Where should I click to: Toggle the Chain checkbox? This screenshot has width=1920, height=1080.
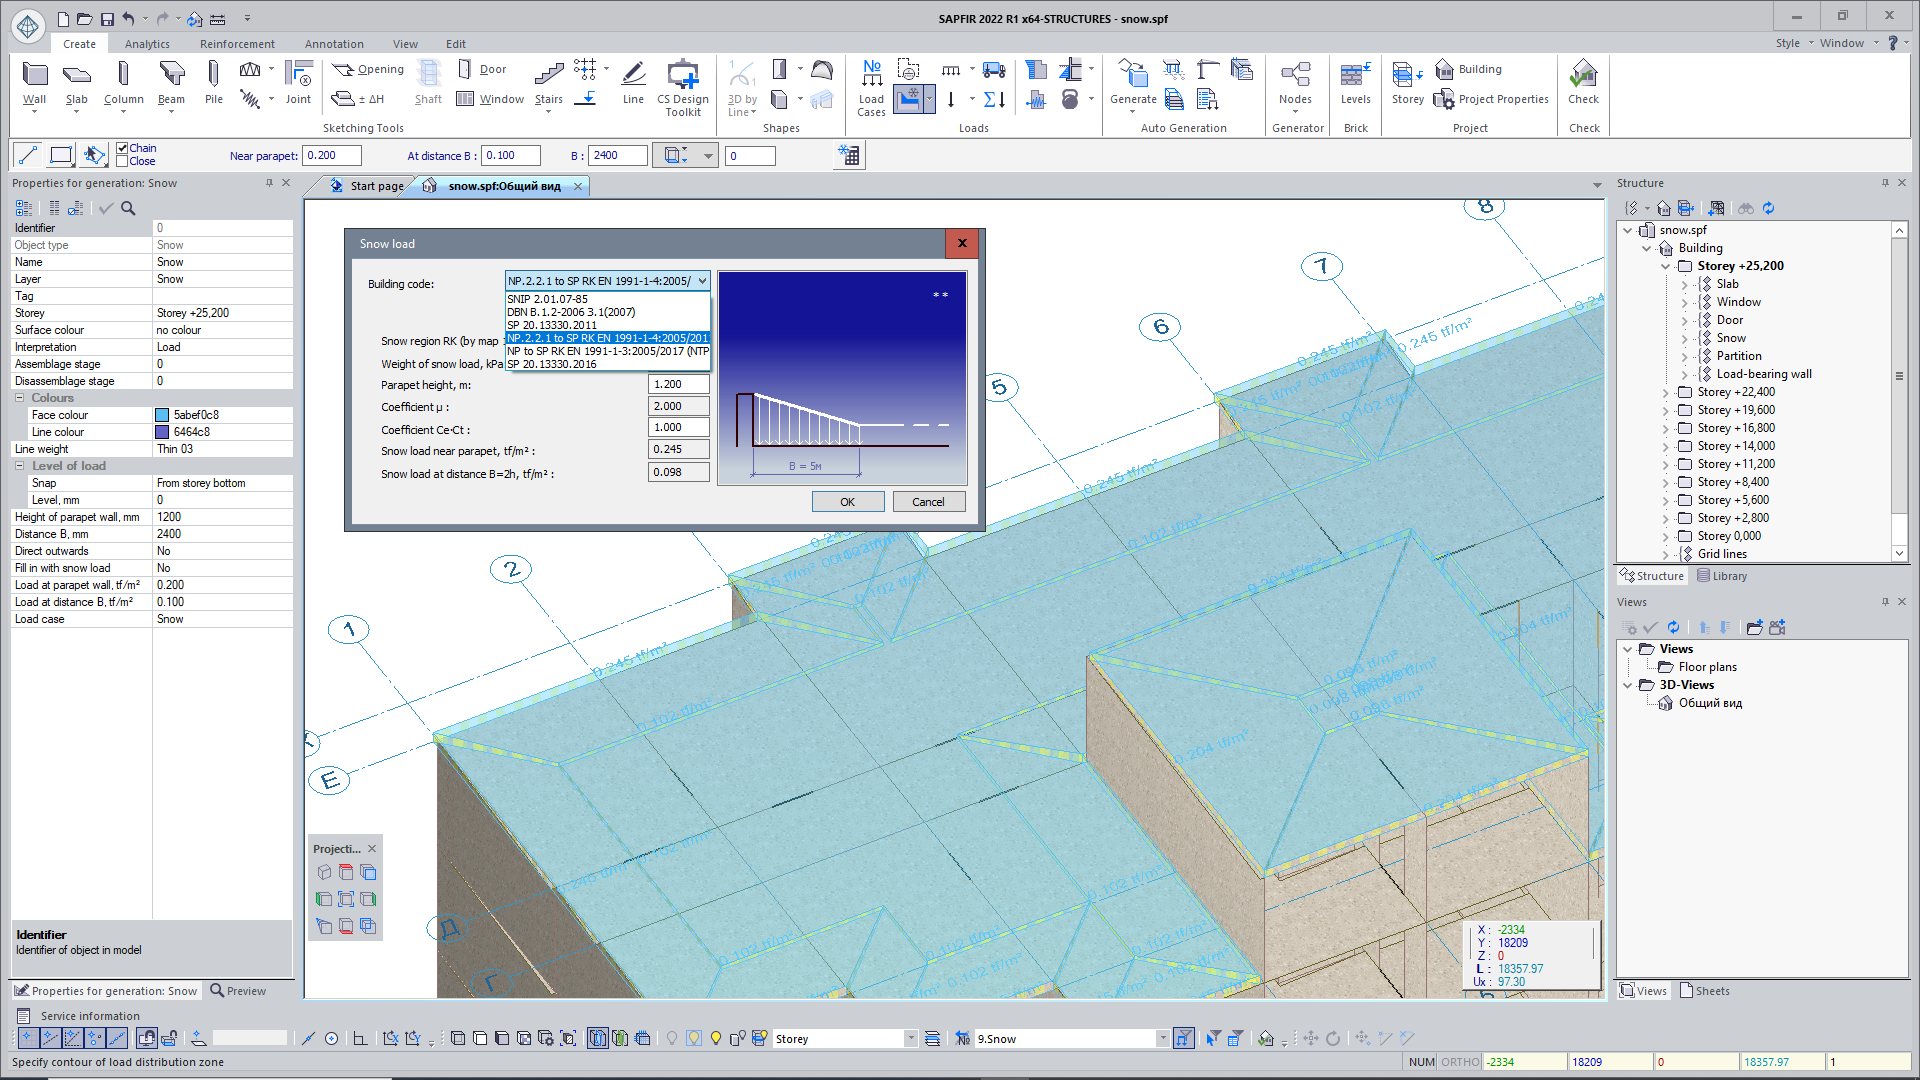click(x=122, y=148)
